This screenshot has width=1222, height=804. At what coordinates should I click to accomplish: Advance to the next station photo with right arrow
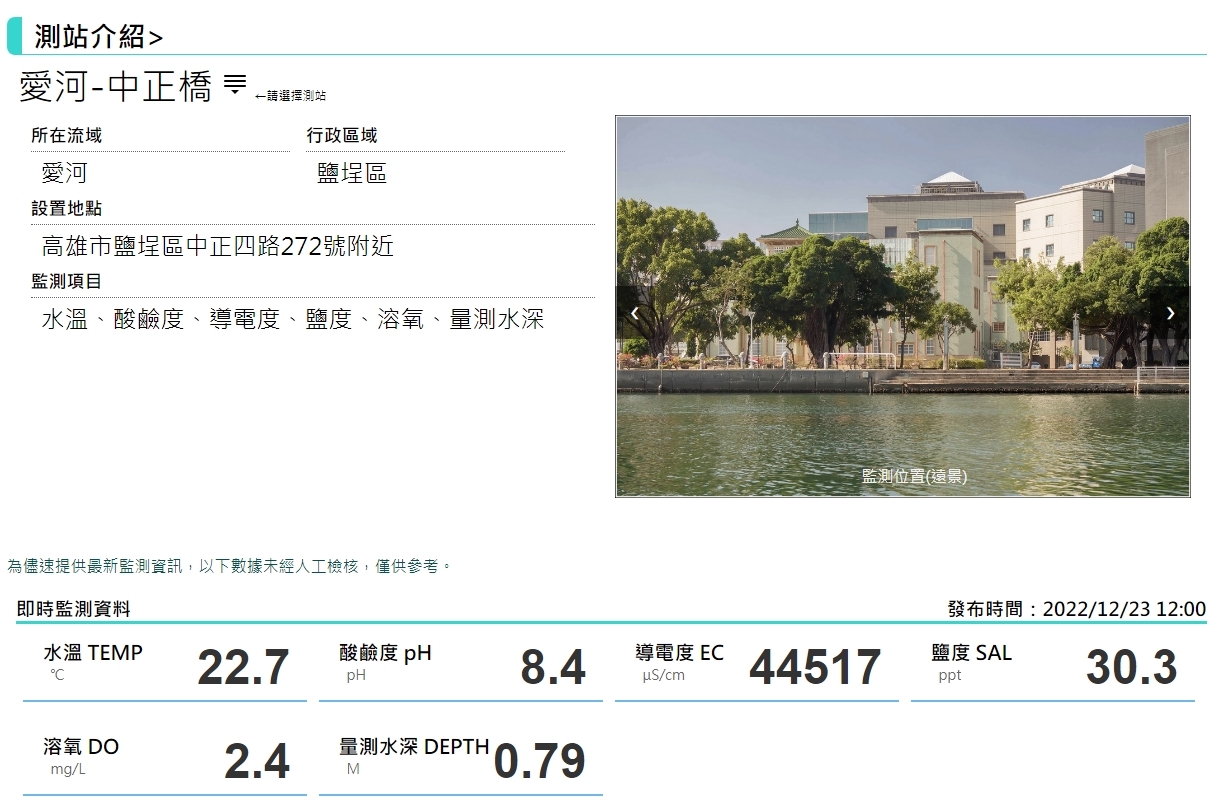pyautogui.click(x=1170, y=313)
